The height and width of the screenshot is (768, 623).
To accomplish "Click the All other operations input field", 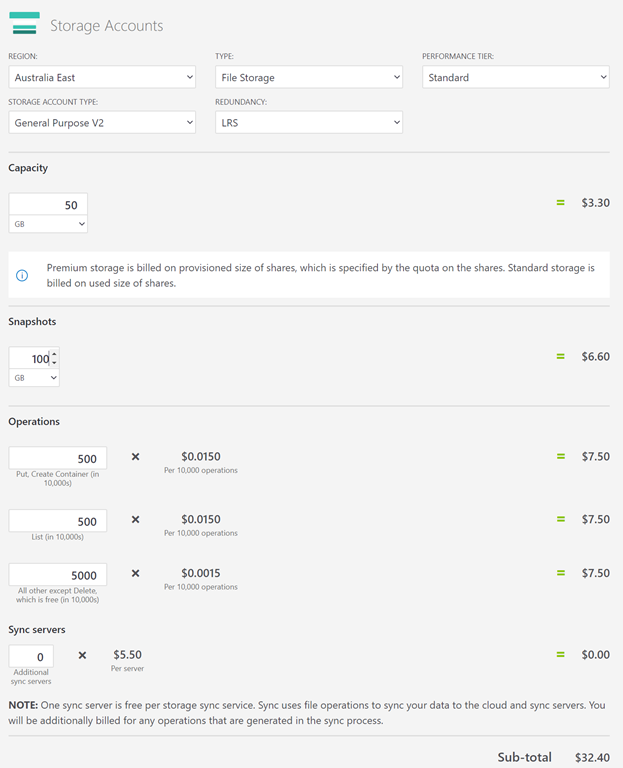I will pyautogui.click(x=57, y=575).
